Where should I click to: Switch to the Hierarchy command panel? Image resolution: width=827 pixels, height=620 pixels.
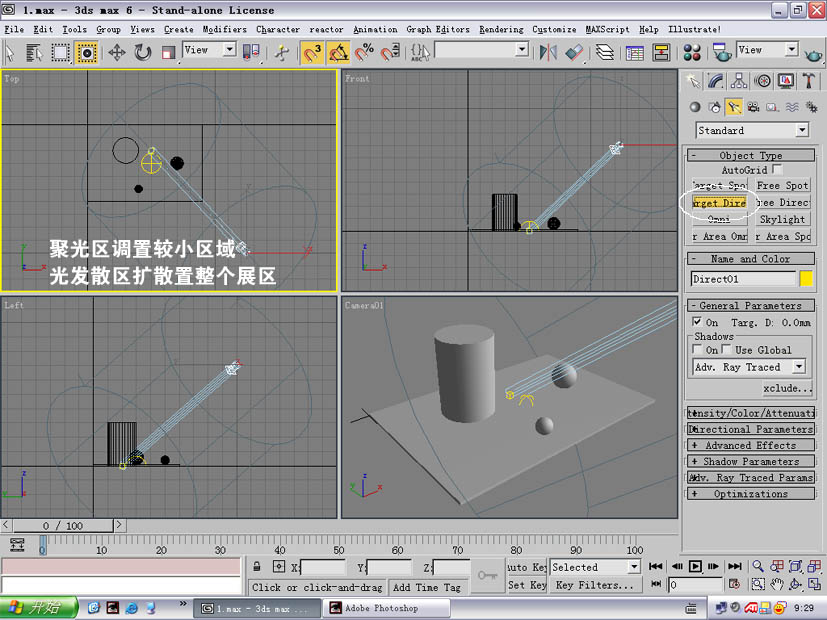739,81
